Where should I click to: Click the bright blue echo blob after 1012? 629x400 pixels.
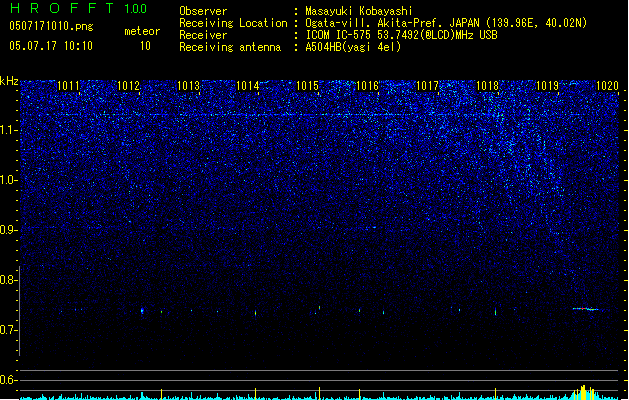142,311
